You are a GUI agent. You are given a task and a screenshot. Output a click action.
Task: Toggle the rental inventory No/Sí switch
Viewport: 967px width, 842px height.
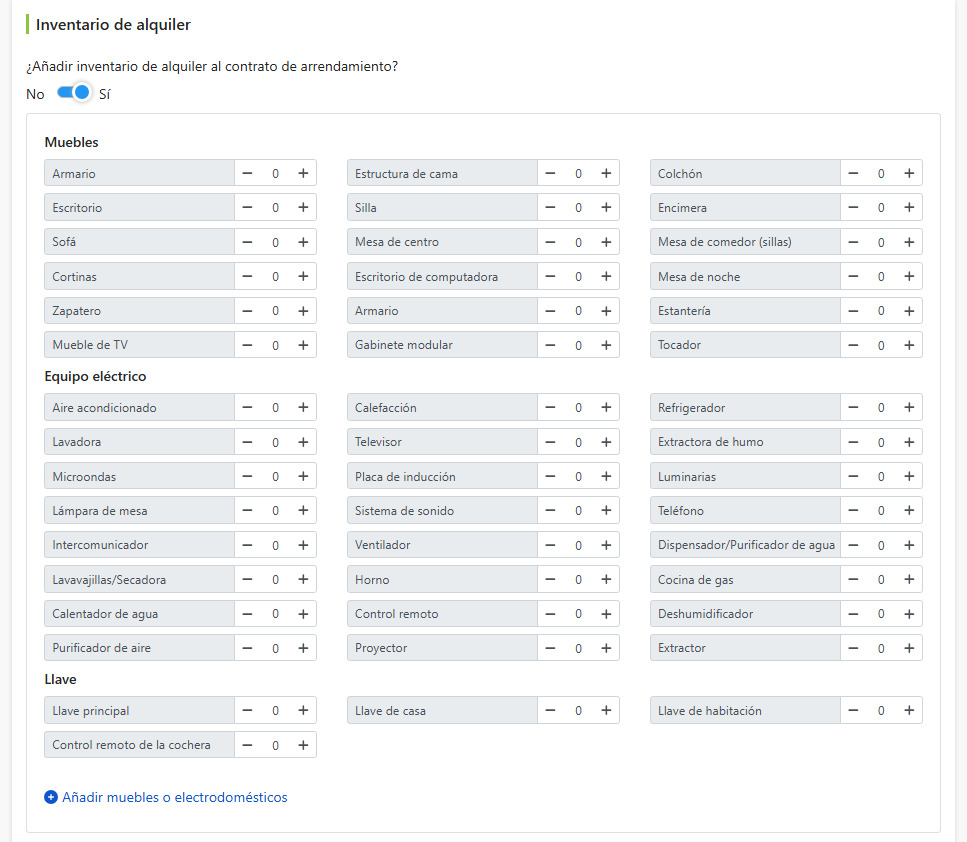[74, 93]
